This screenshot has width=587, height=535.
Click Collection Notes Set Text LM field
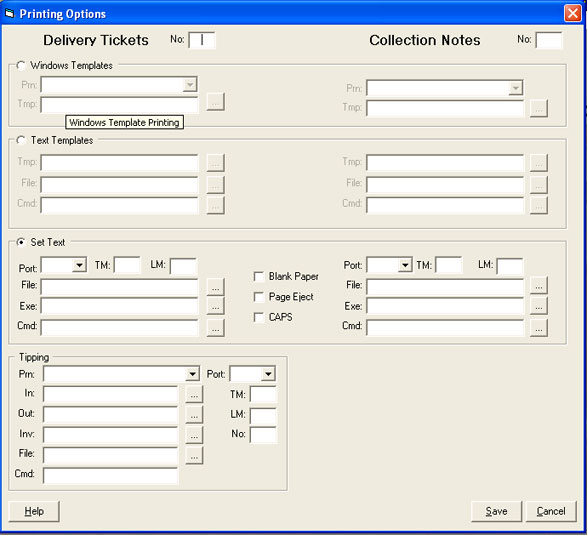[510, 266]
